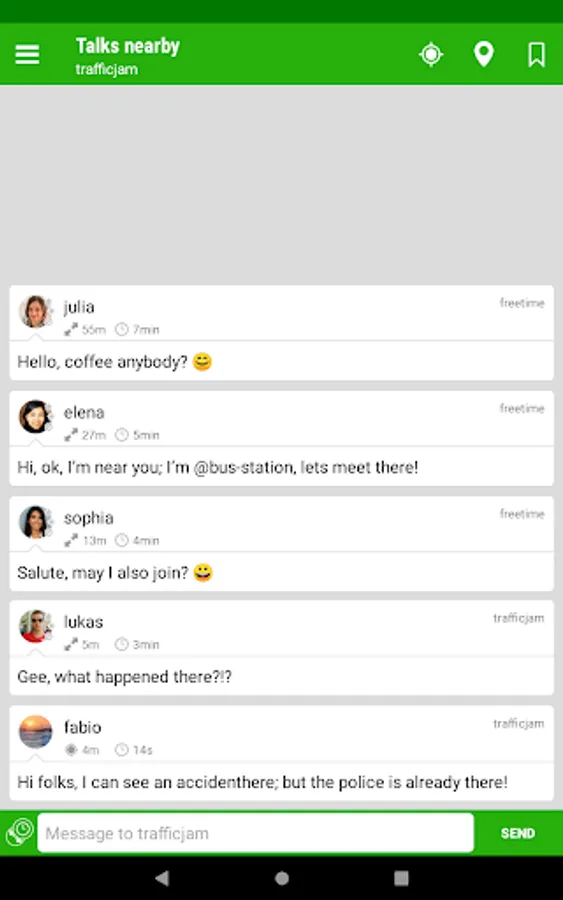This screenshot has width=563, height=900.
Task: Open the map pin location icon
Action: [484, 55]
